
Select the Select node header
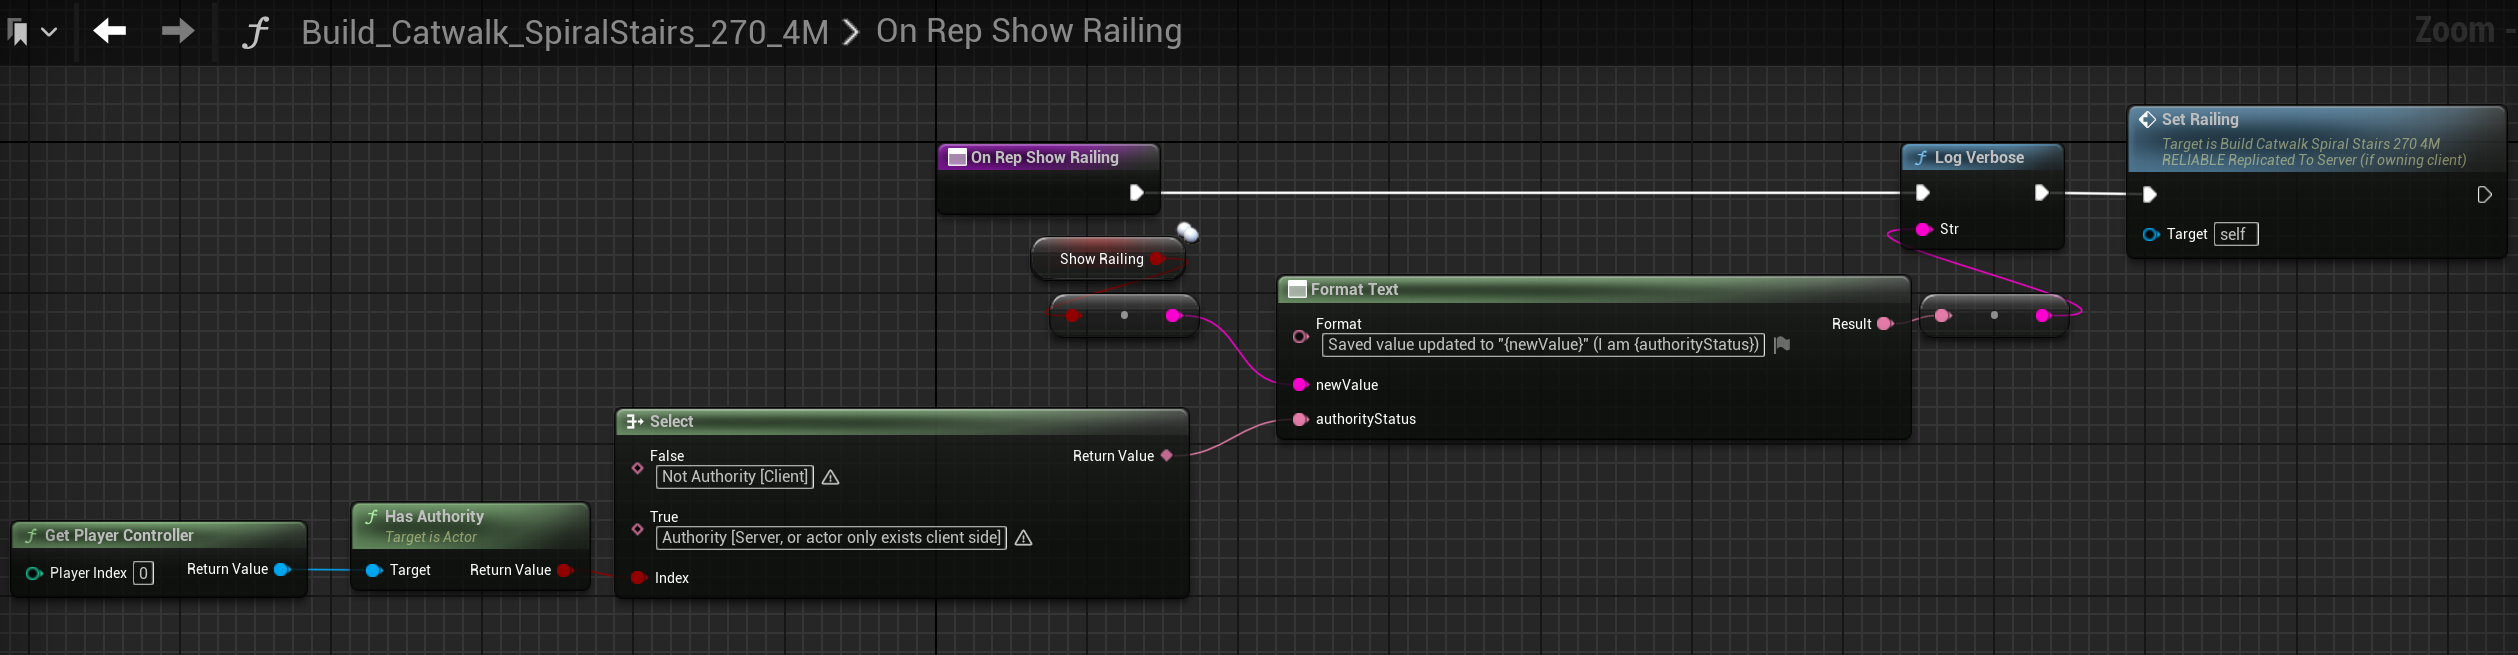[x=902, y=422]
